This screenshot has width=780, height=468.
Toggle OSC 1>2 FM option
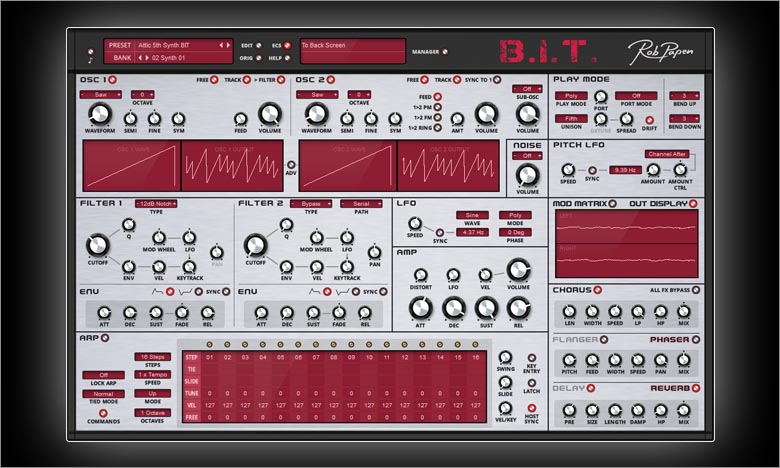click(x=437, y=117)
